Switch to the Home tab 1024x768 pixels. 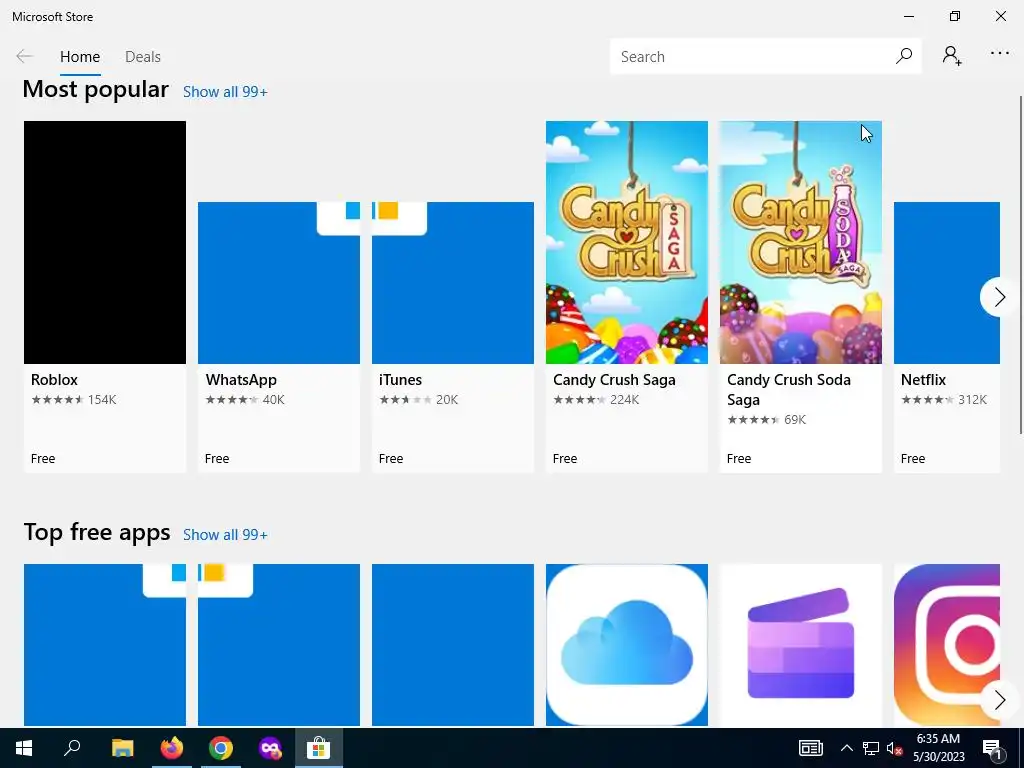pyautogui.click(x=80, y=57)
